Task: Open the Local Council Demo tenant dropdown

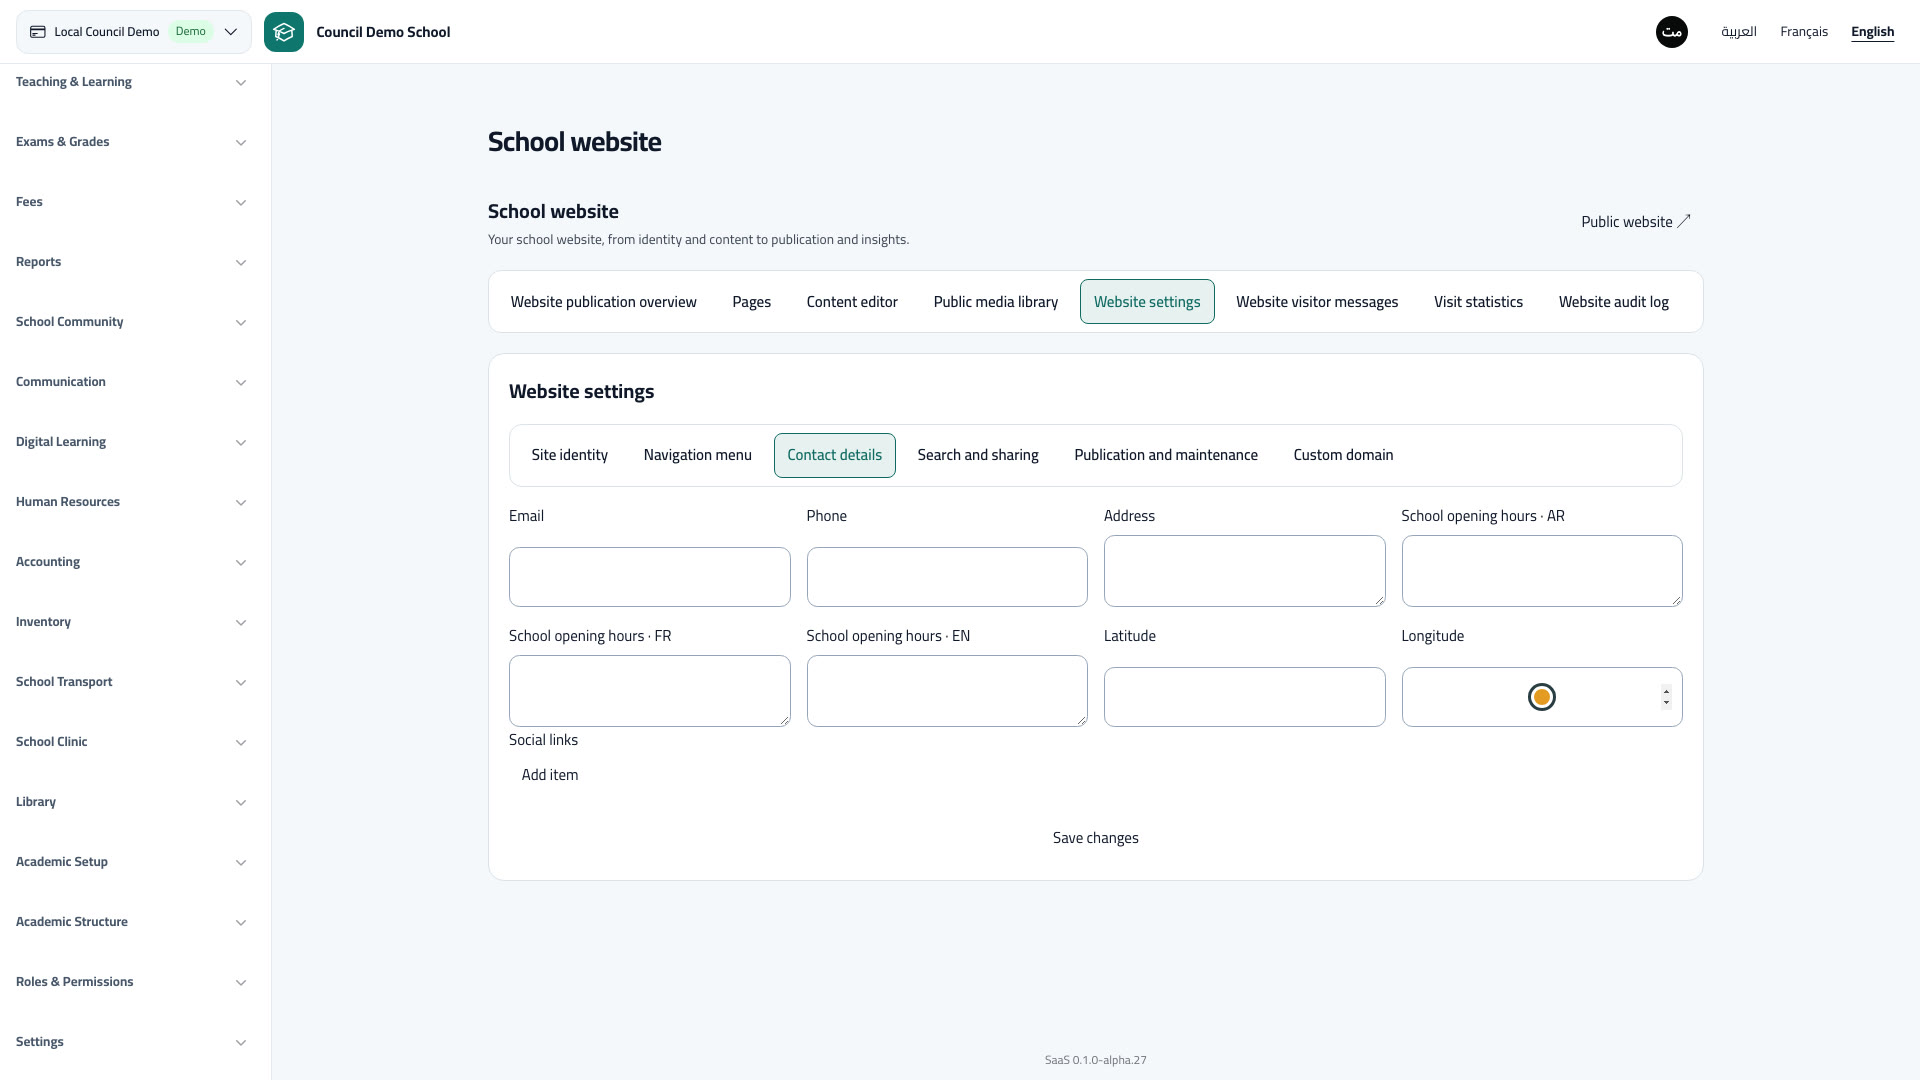Action: point(134,32)
